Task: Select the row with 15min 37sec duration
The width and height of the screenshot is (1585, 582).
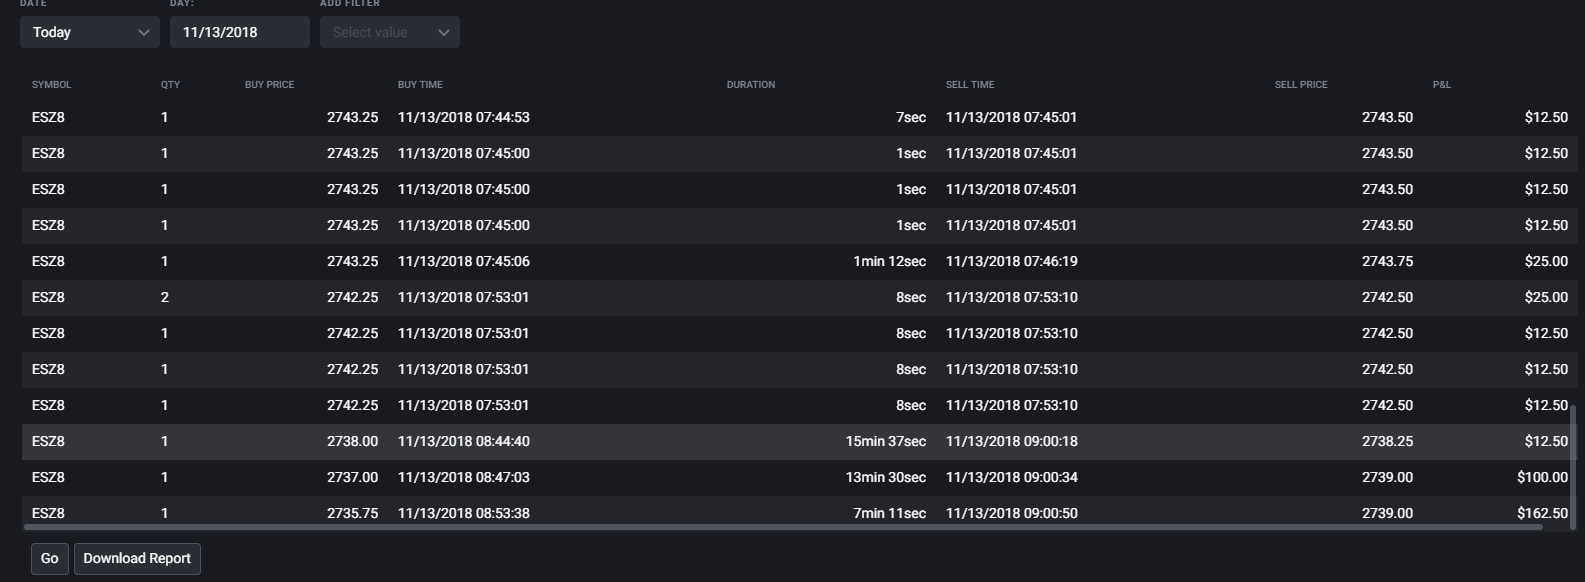Action: point(796,441)
